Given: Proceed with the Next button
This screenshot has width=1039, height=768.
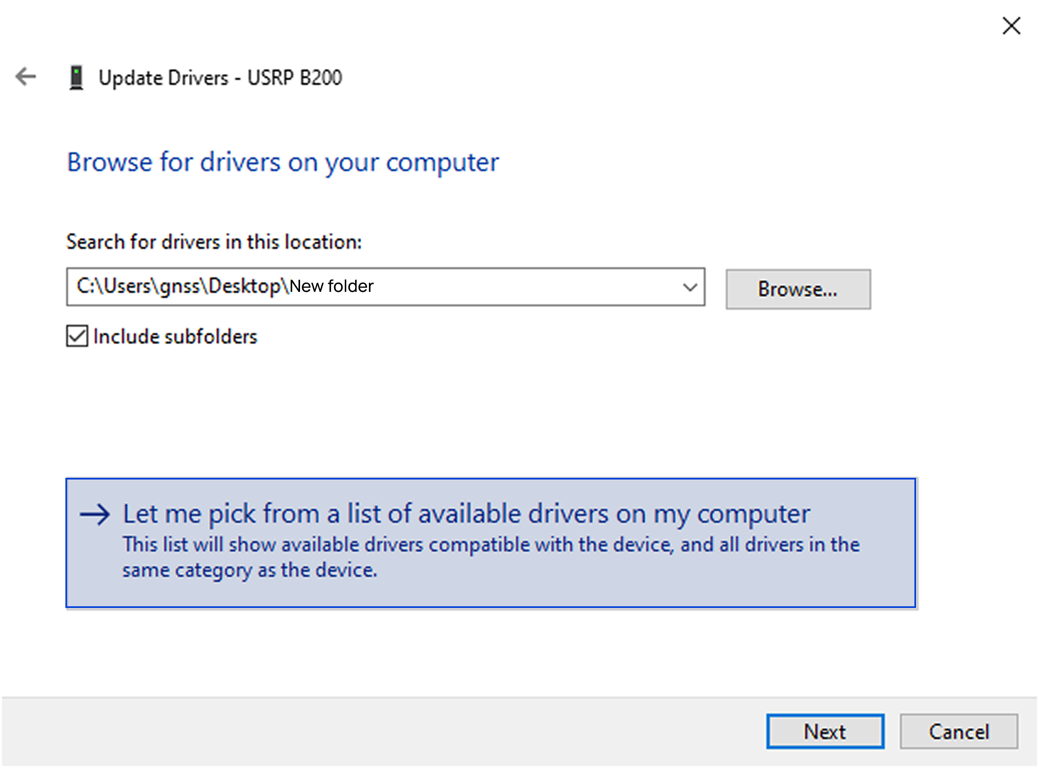Looking at the screenshot, I should pos(825,732).
